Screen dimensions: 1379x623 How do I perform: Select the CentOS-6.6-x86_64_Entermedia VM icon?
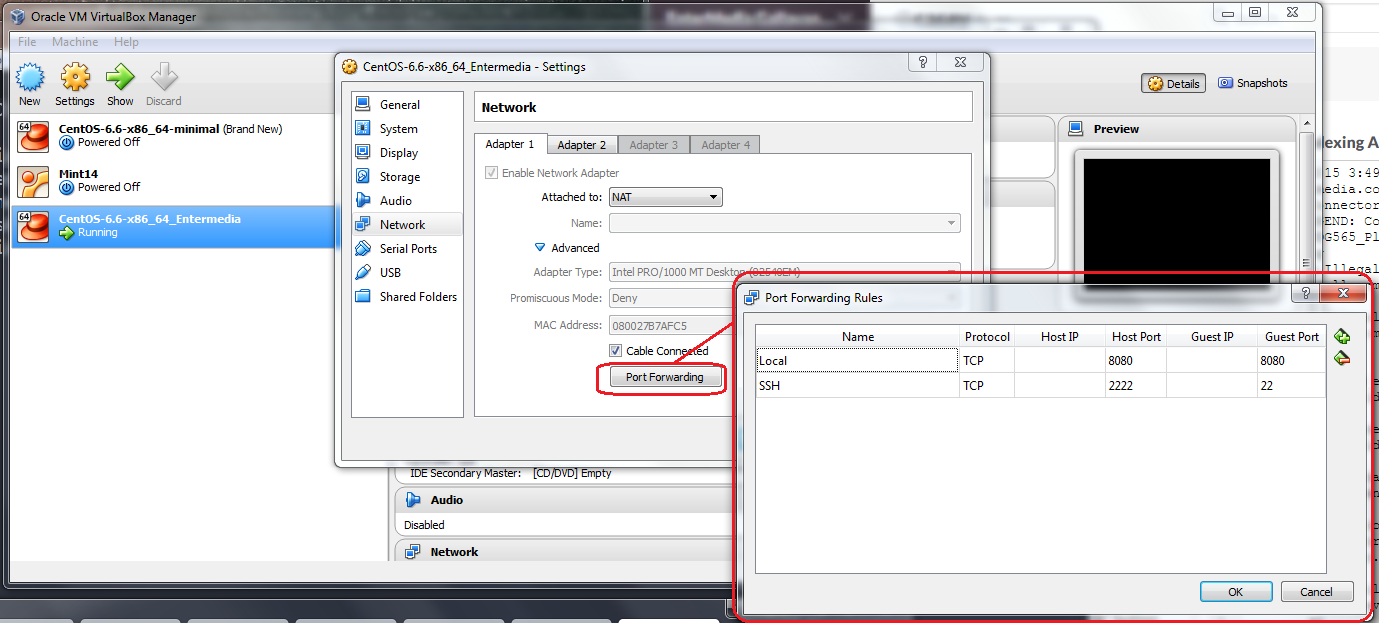pyautogui.click(x=34, y=226)
